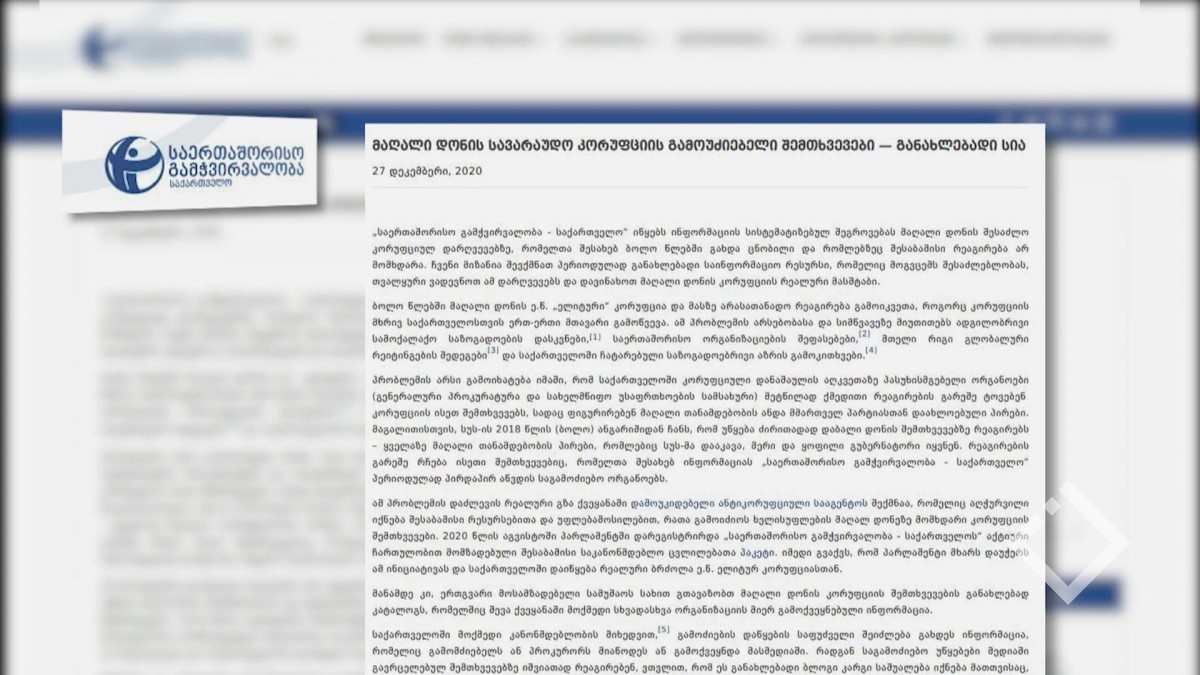The width and height of the screenshot is (1200, 675).
Task: Jump to footnote reference [3]
Action: pos(493,351)
